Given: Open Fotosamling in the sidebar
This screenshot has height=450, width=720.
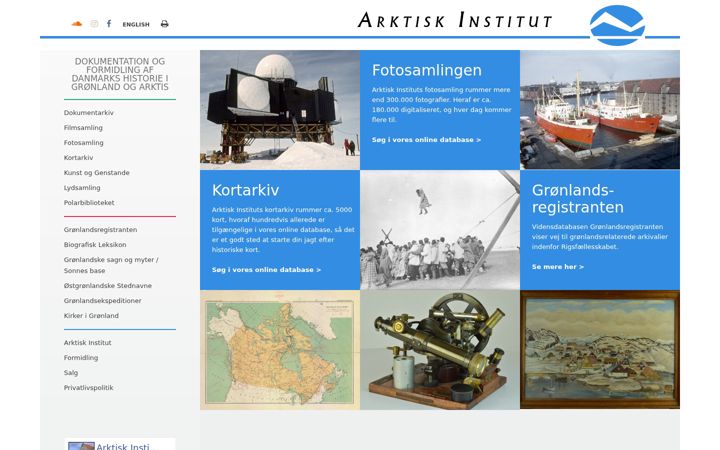Looking at the screenshot, I should click(x=84, y=143).
